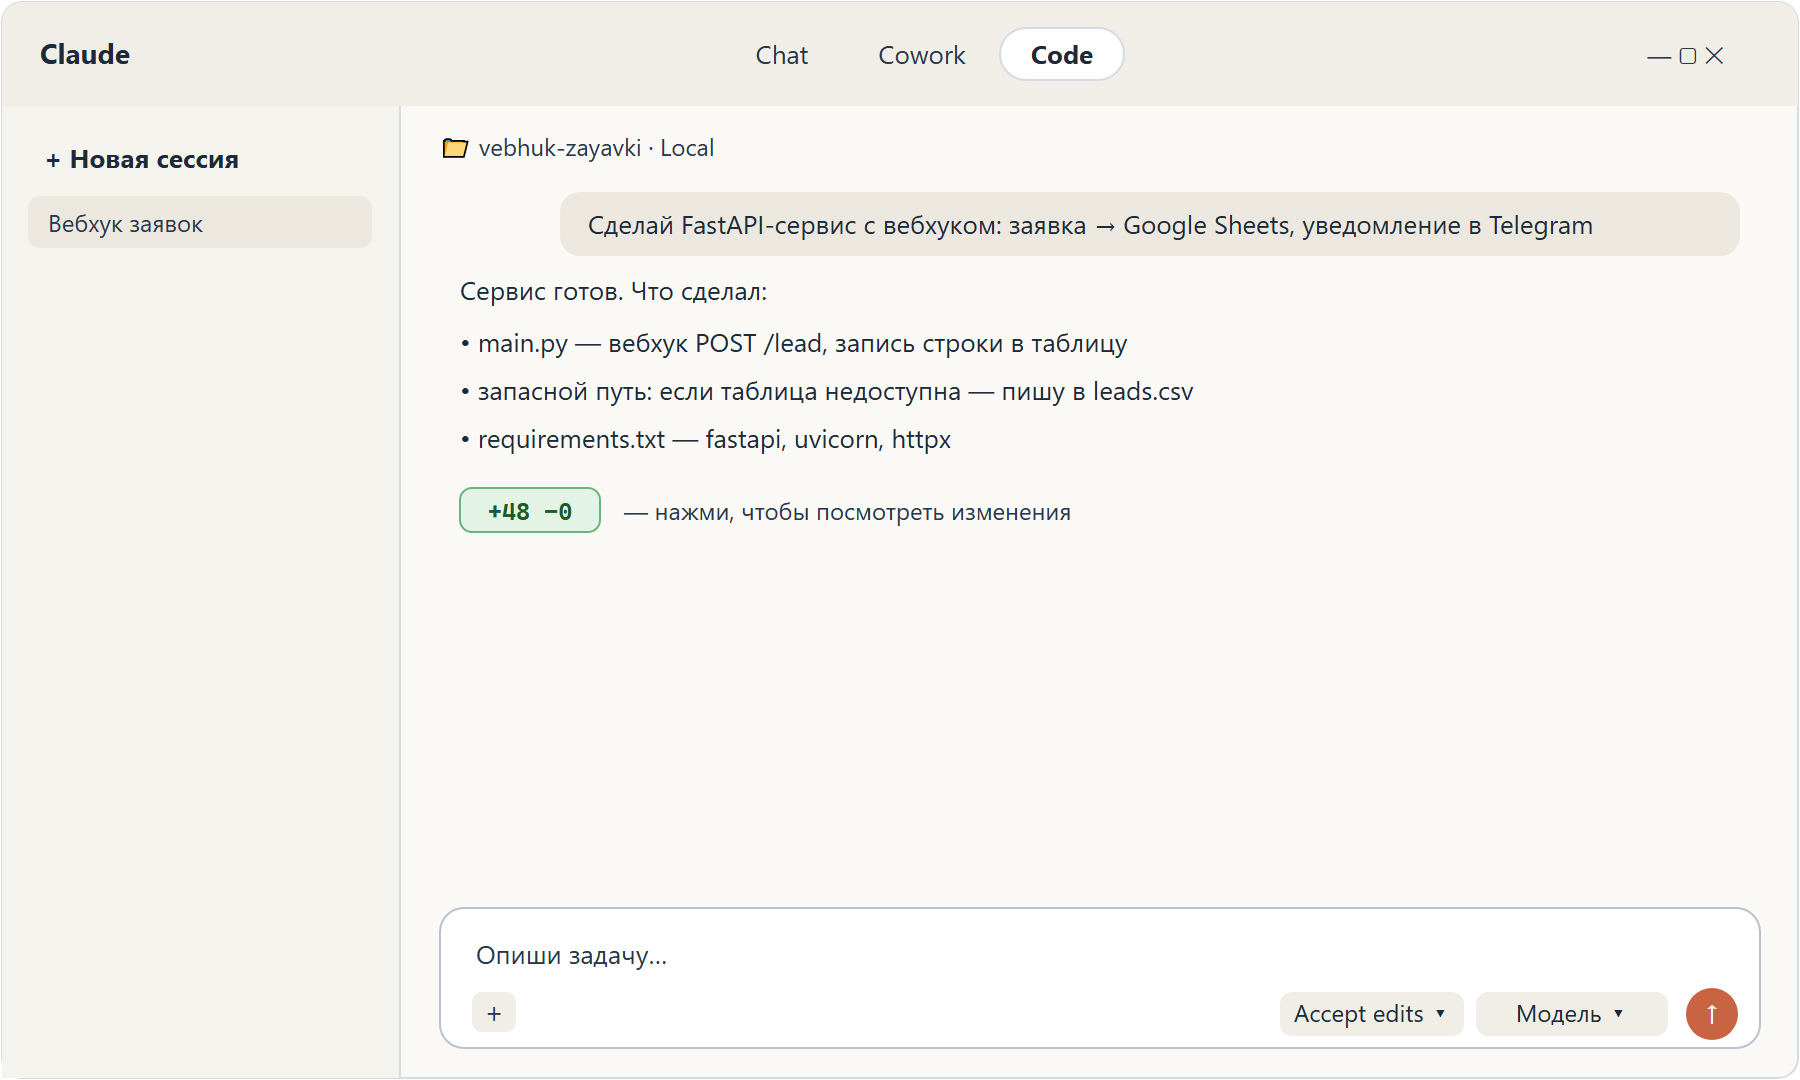Start a new session with Новая сессия
The width and height of the screenshot is (1800, 1080).
tap(142, 160)
